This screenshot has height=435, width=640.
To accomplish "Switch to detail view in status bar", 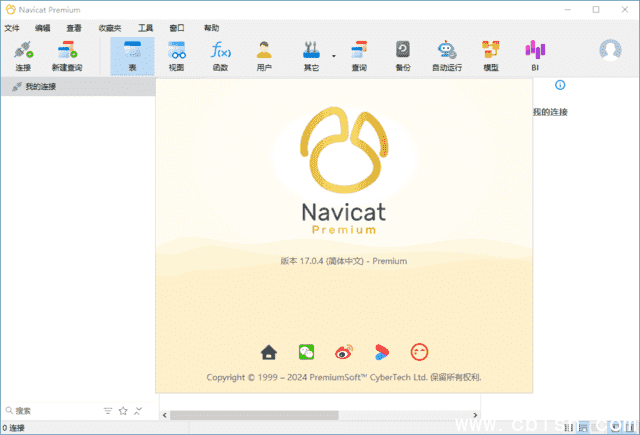I will tap(584, 427).
